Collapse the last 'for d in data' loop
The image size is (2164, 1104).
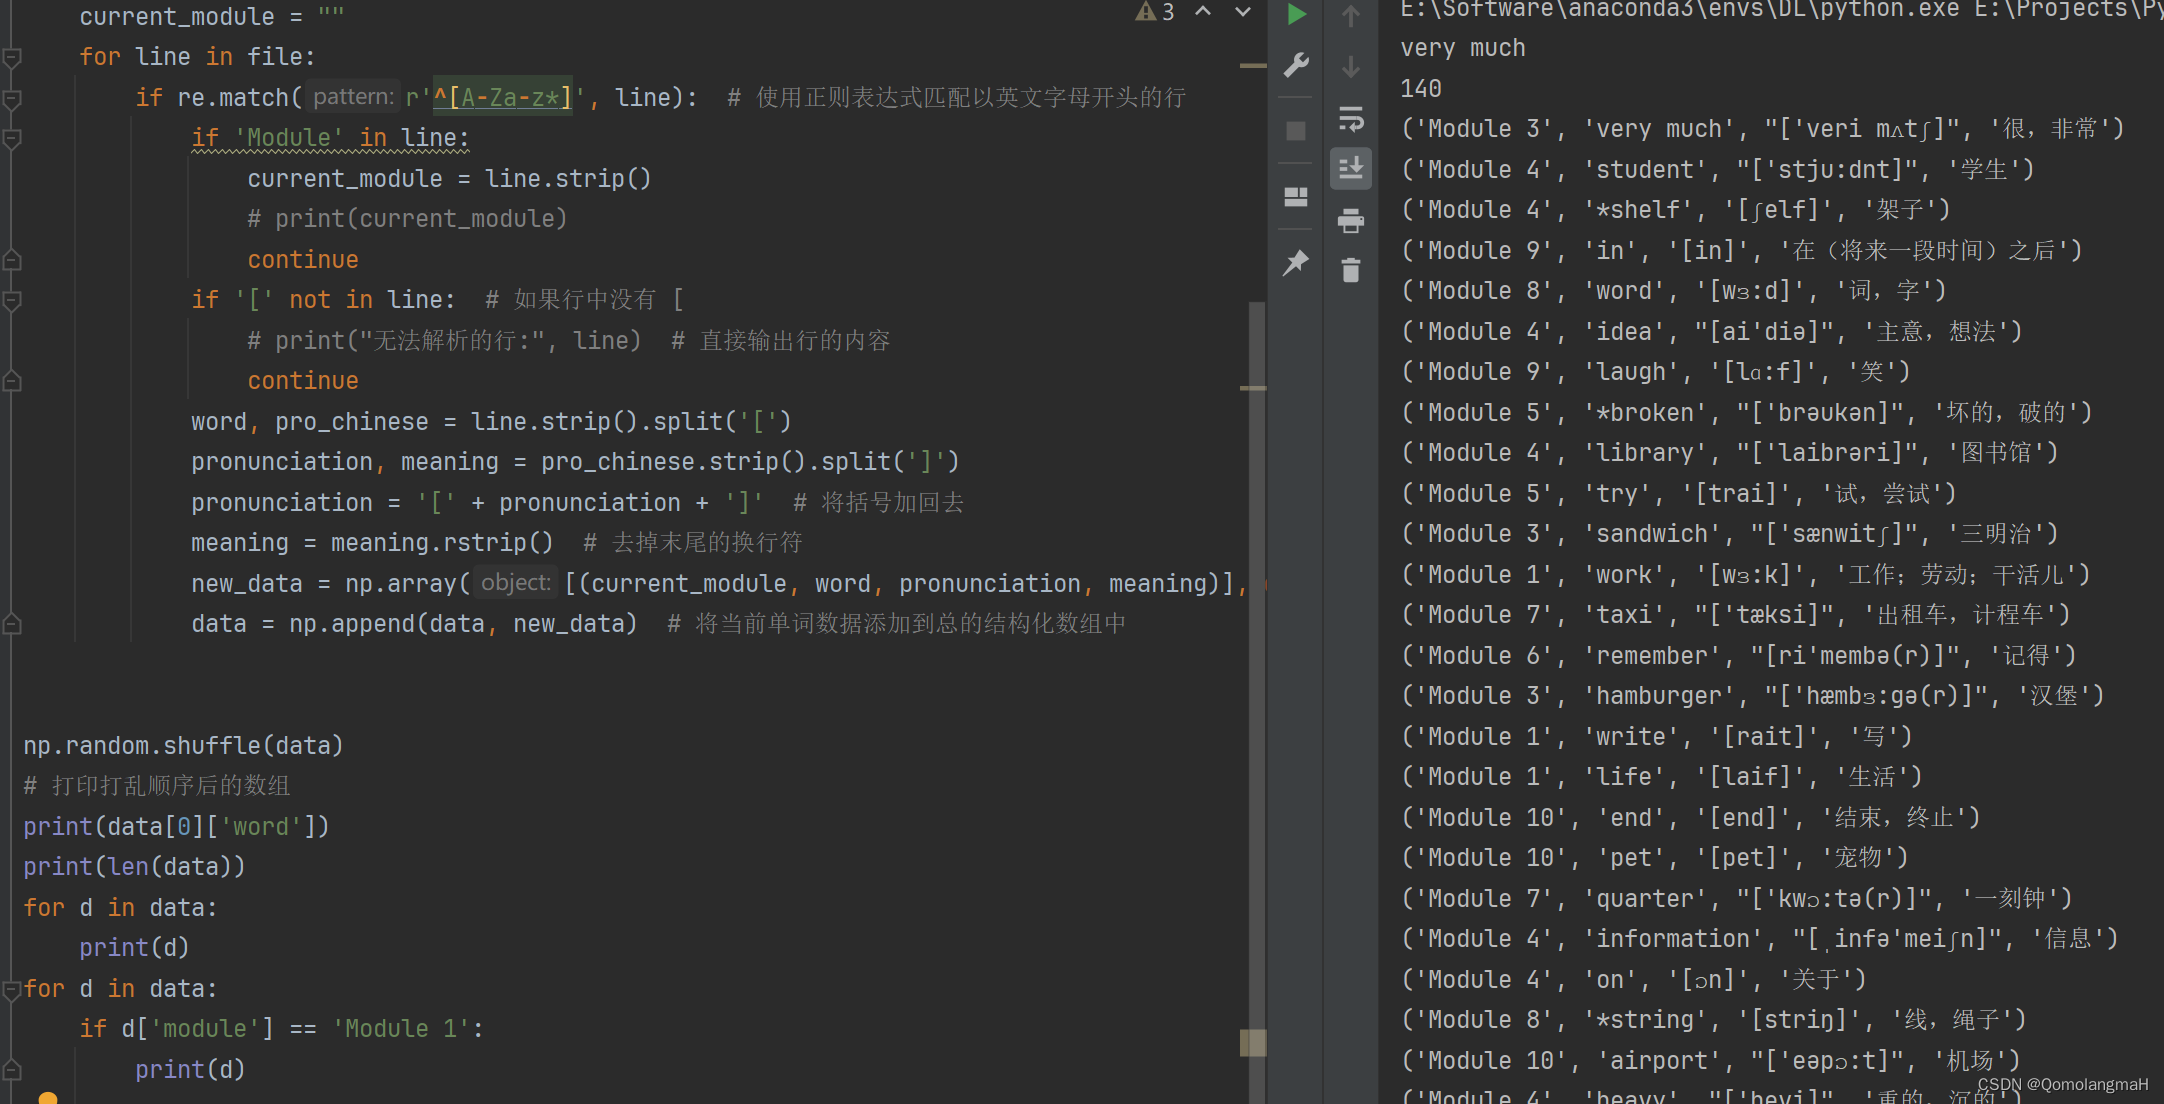point(12,989)
